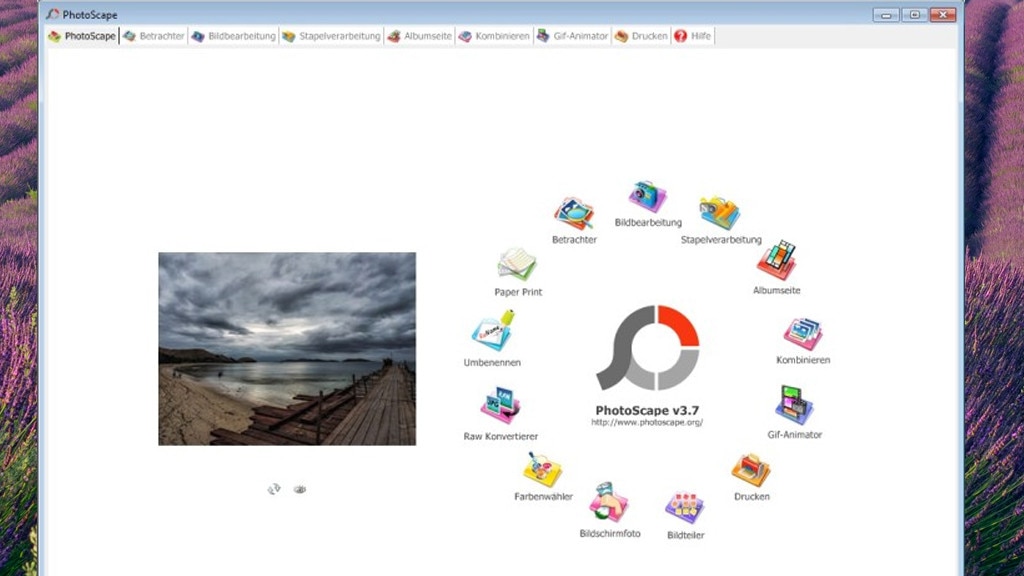Open the Paper Print icon
This screenshot has width=1024, height=576.
tap(517, 266)
